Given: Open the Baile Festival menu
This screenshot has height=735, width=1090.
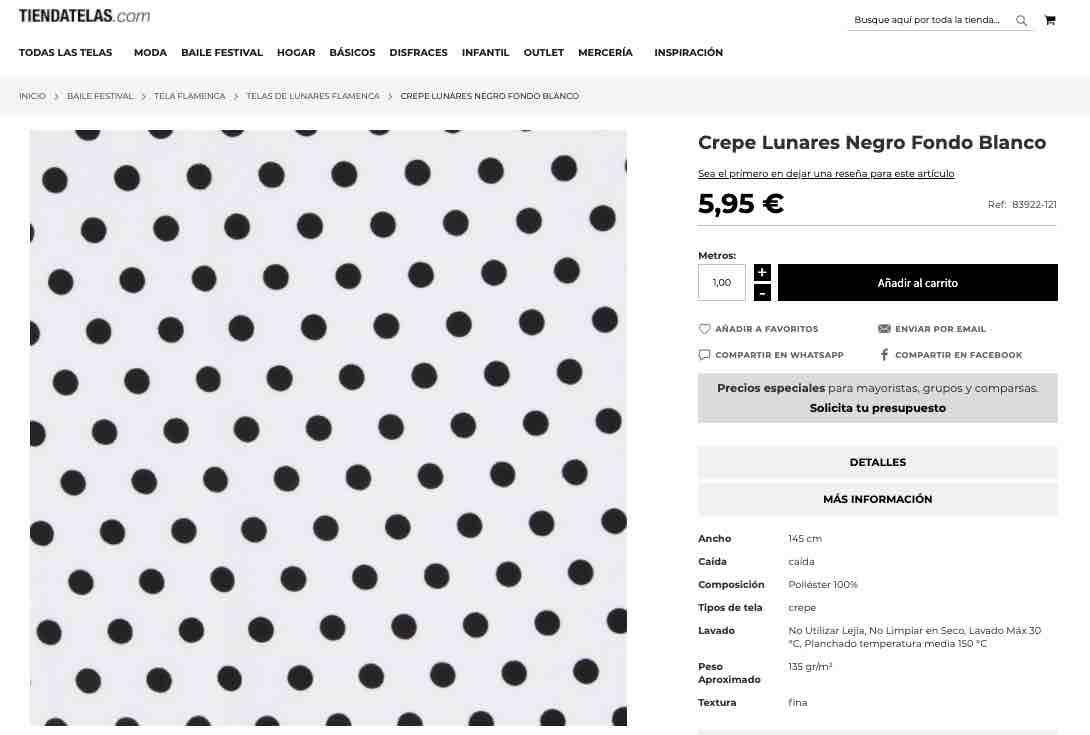Looking at the screenshot, I should click(x=222, y=52).
